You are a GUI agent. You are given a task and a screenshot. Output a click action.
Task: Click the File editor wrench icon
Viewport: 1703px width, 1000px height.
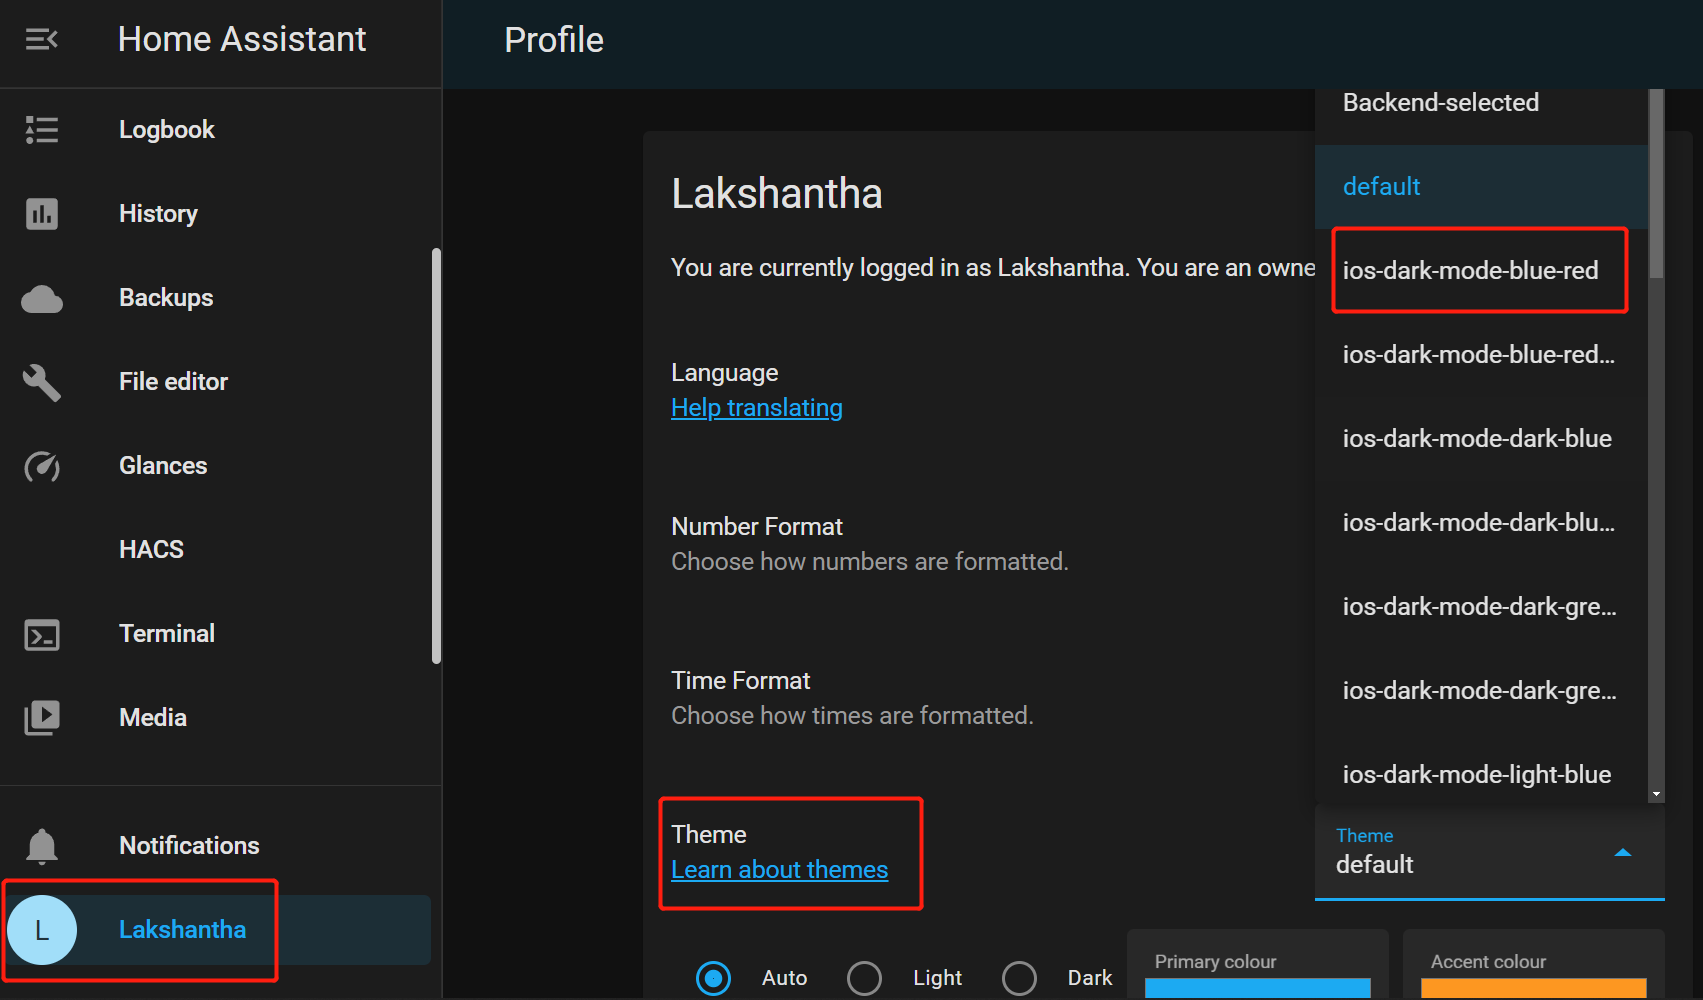pos(41,382)
